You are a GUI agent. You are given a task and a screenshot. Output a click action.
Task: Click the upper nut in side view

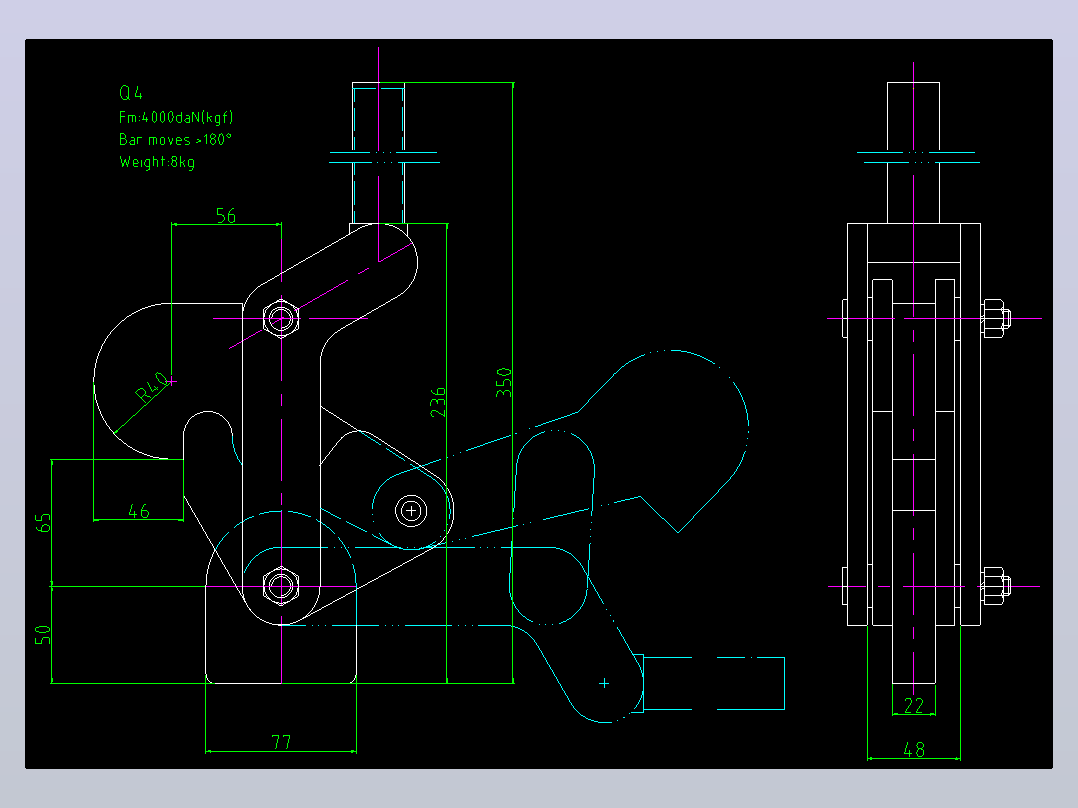996,318
